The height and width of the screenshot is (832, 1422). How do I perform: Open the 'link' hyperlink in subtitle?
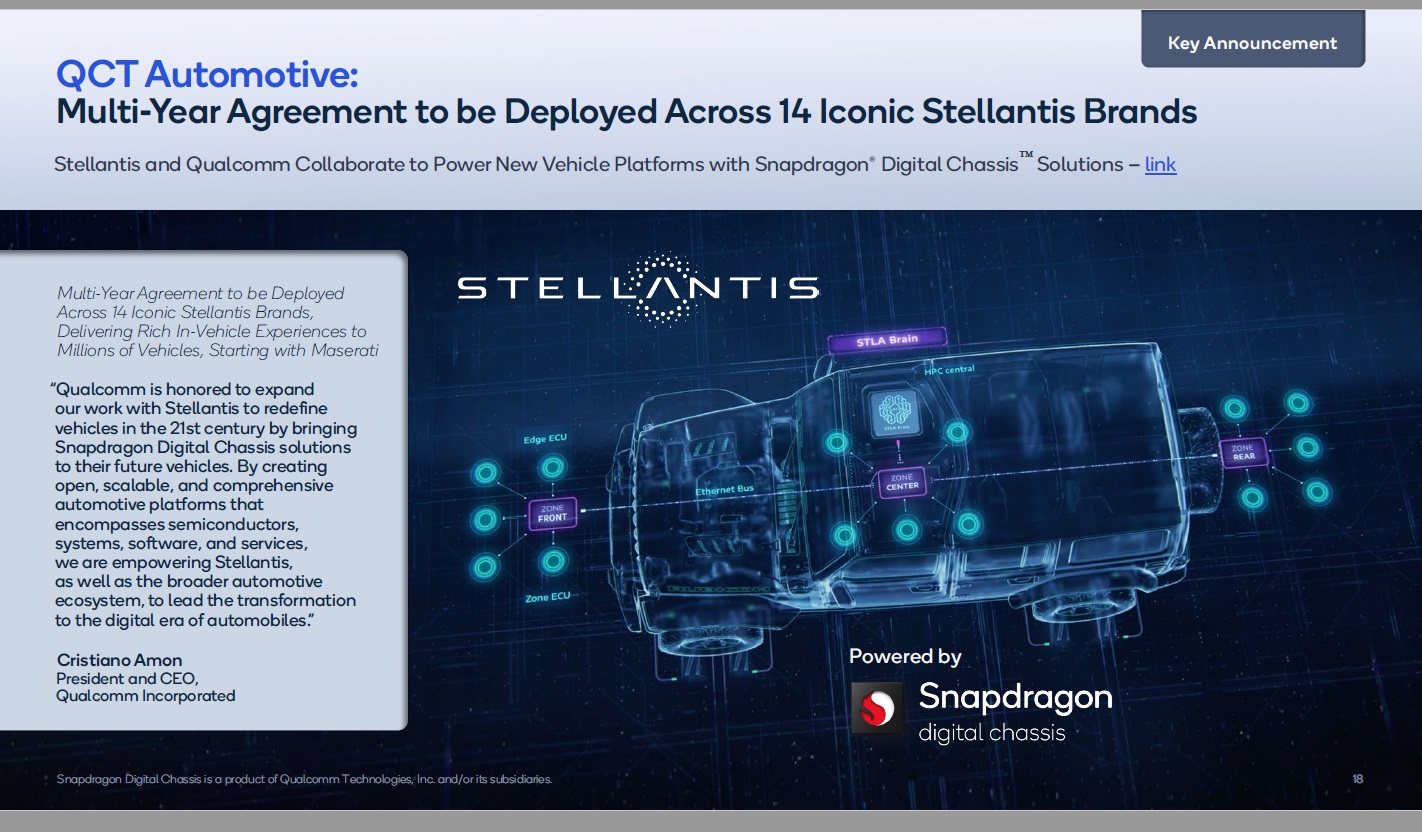(1160, 164)
